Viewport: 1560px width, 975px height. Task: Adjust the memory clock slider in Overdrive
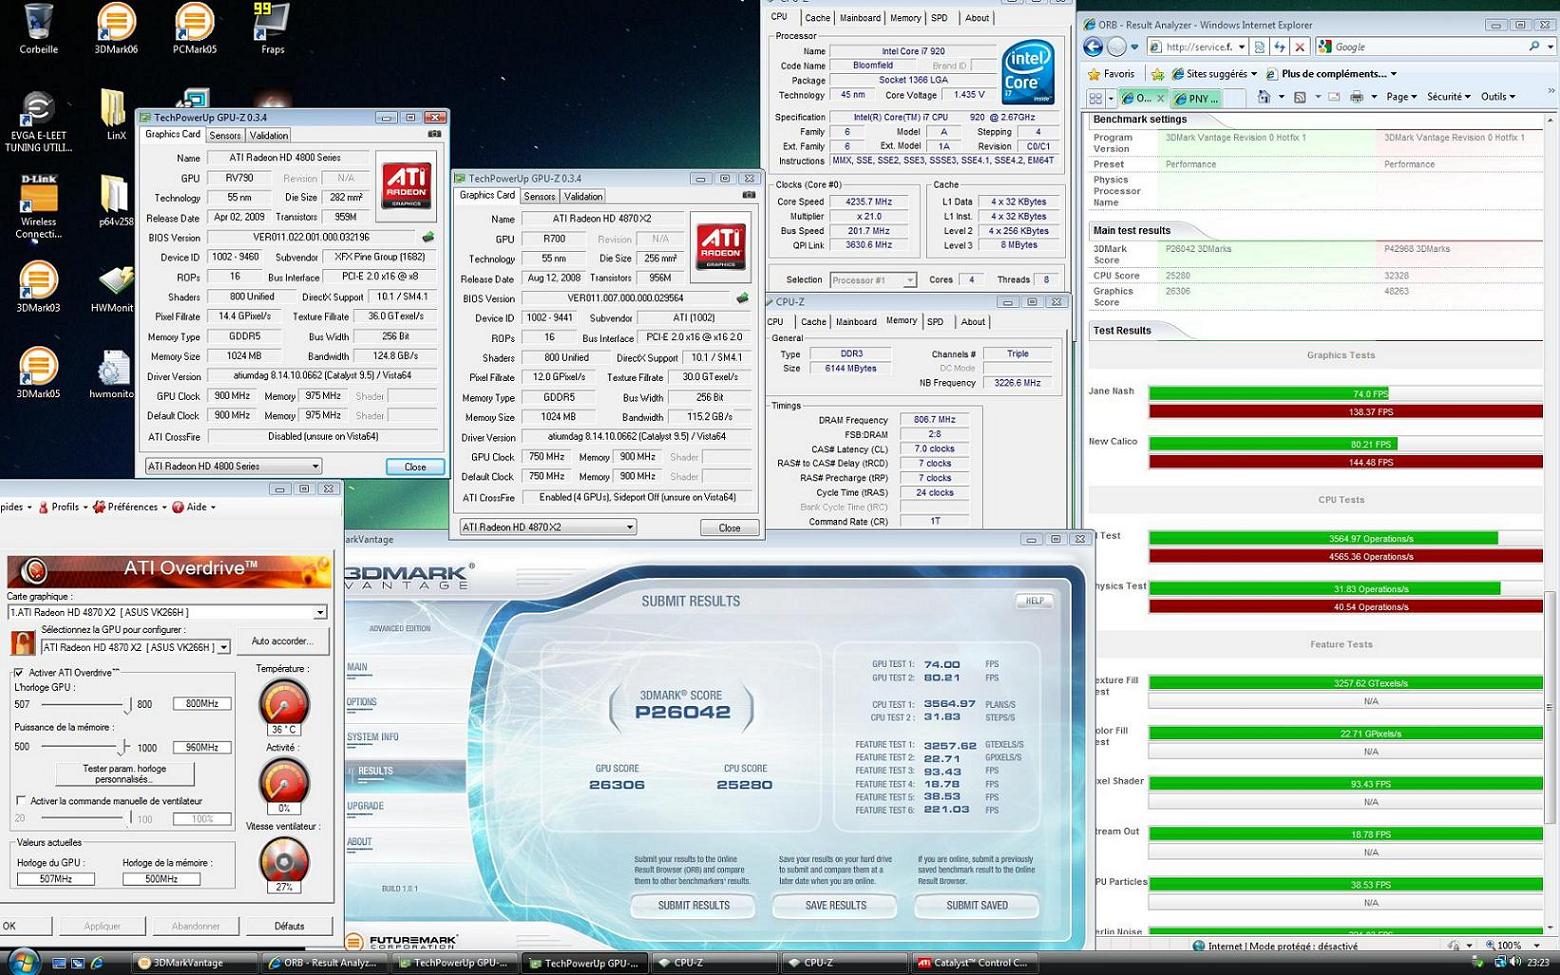tap(123, 747)
